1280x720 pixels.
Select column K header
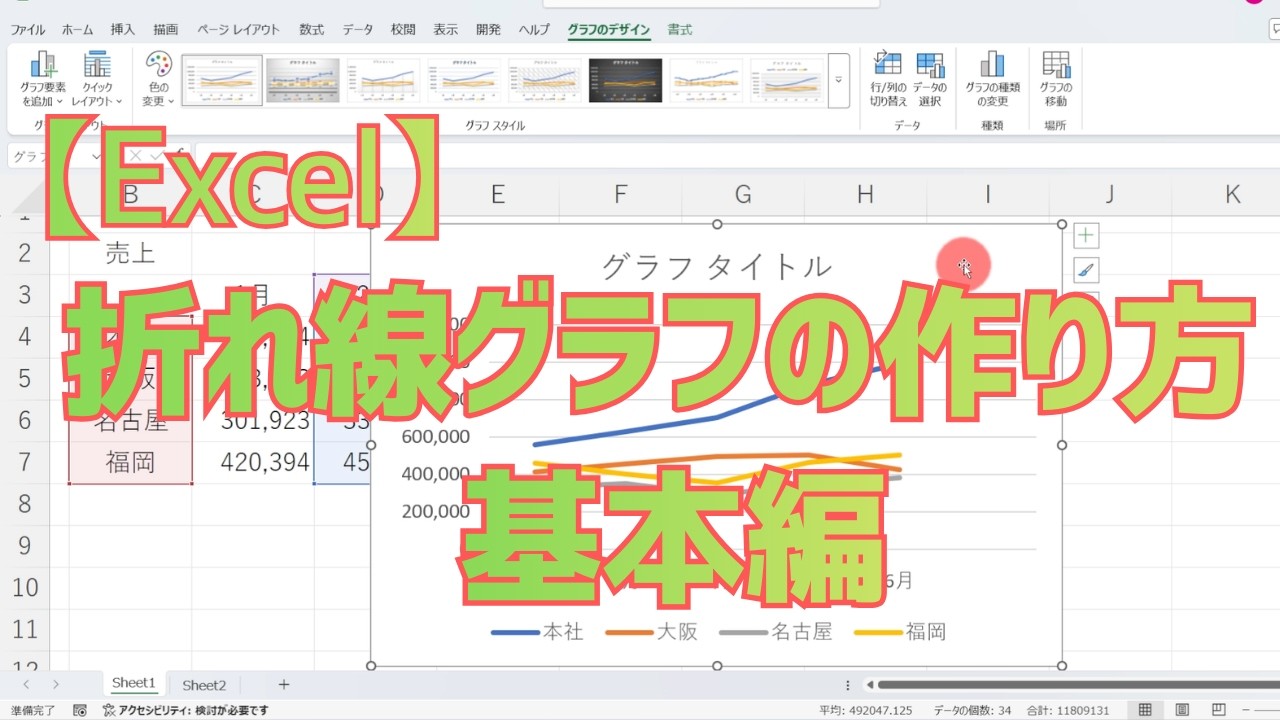pyautogui.click(x=1233, y=195)
